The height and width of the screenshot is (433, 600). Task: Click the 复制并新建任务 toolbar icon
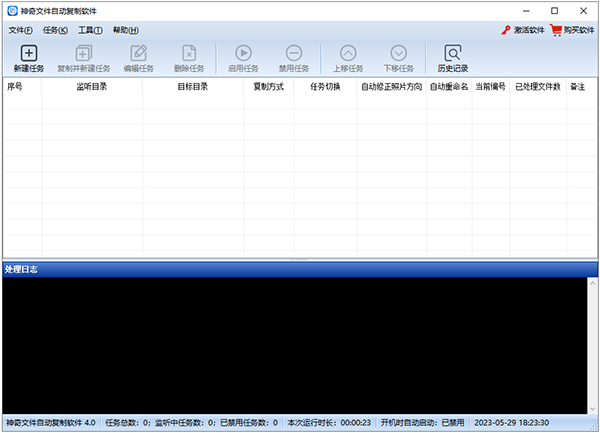pyautogui.click(x=84, y=53)
